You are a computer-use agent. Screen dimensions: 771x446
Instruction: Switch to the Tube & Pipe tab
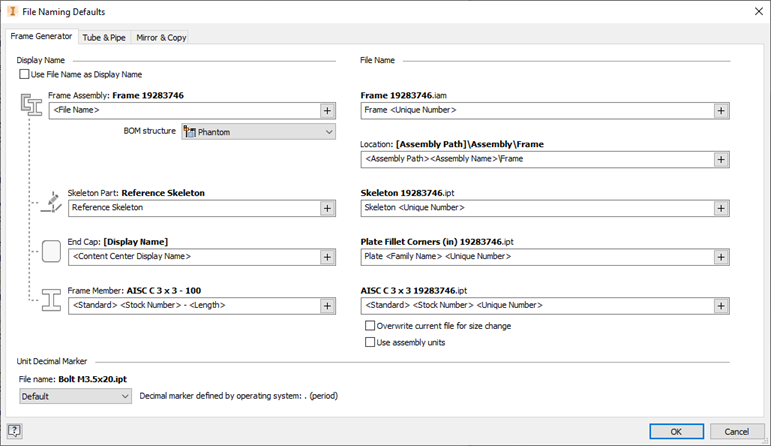pos(104,38)
